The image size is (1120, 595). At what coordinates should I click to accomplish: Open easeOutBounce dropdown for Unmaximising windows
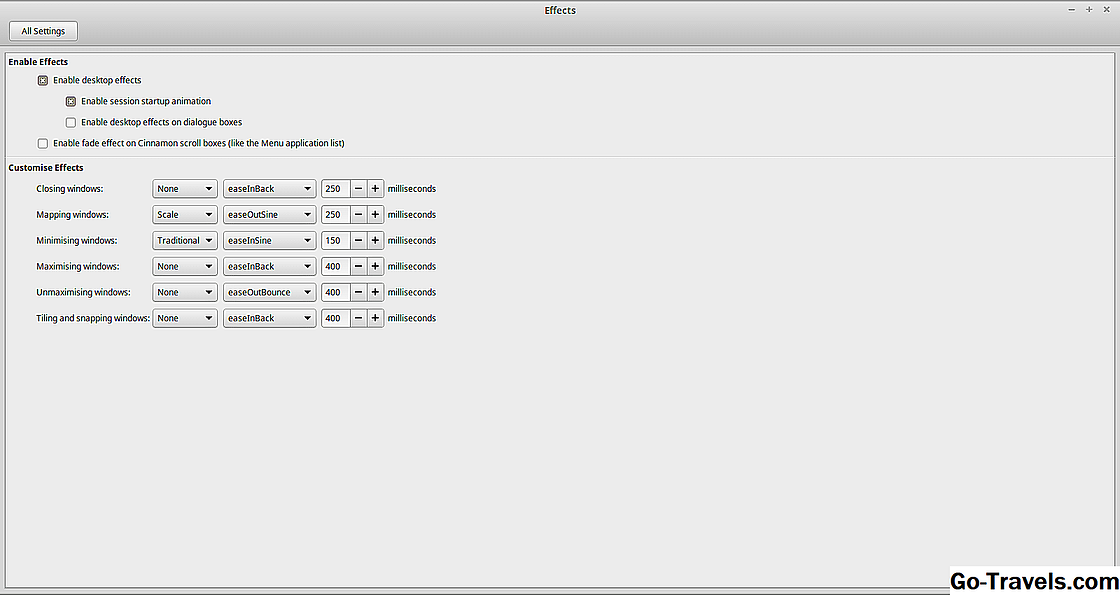269,293
